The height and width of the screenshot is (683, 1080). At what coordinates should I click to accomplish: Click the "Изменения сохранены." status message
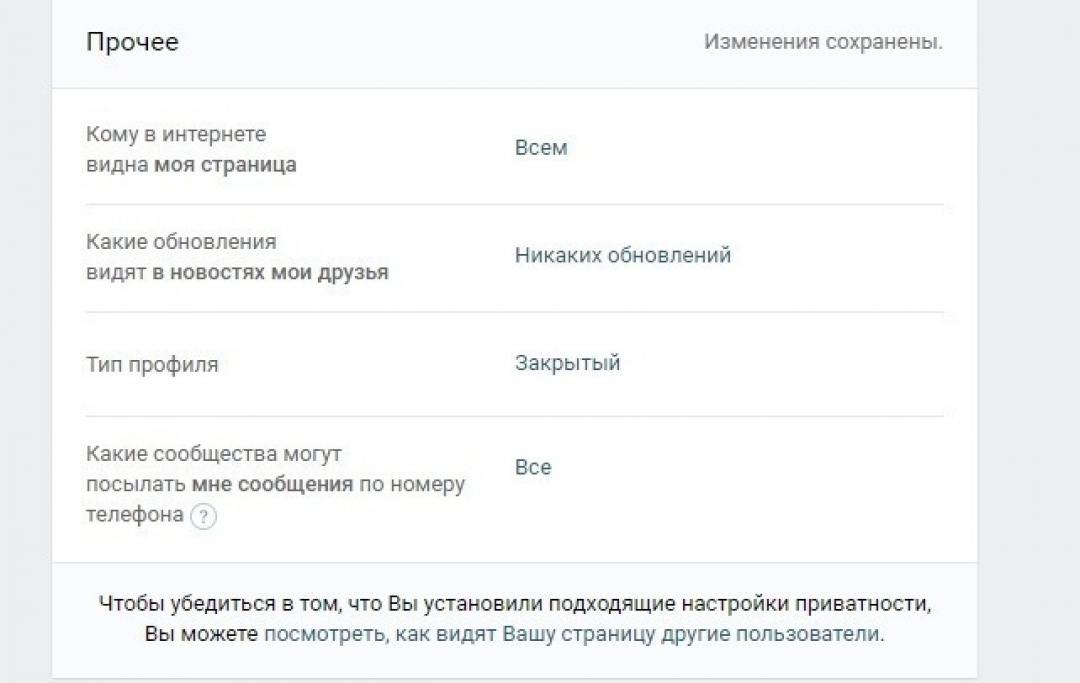tap(823, 42)
